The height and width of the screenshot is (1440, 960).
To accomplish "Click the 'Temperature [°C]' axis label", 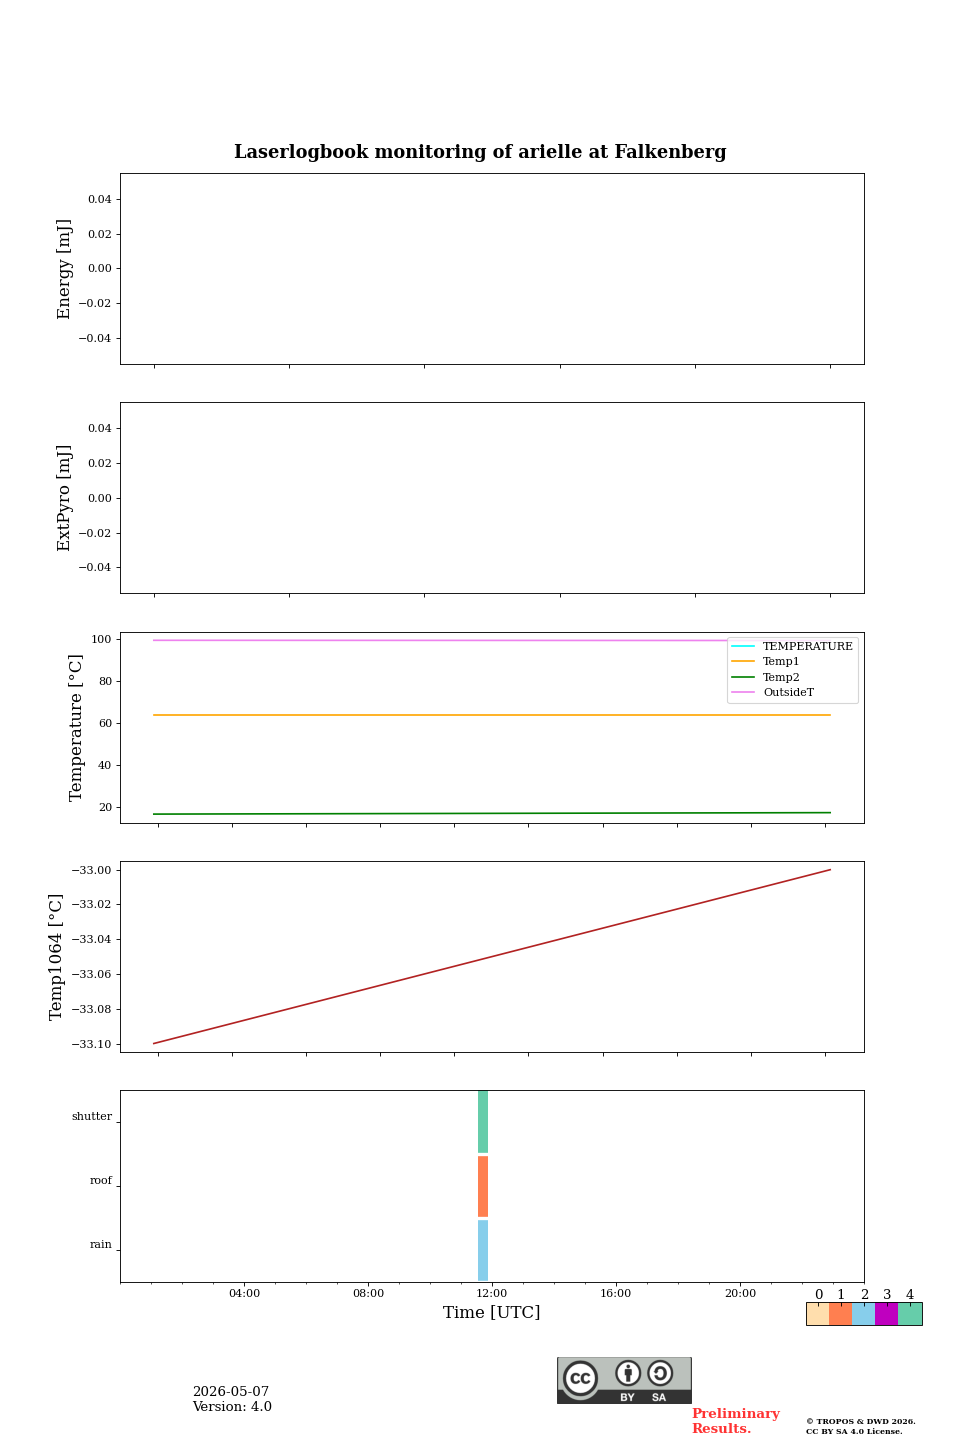I will click(x=76, y=728).
